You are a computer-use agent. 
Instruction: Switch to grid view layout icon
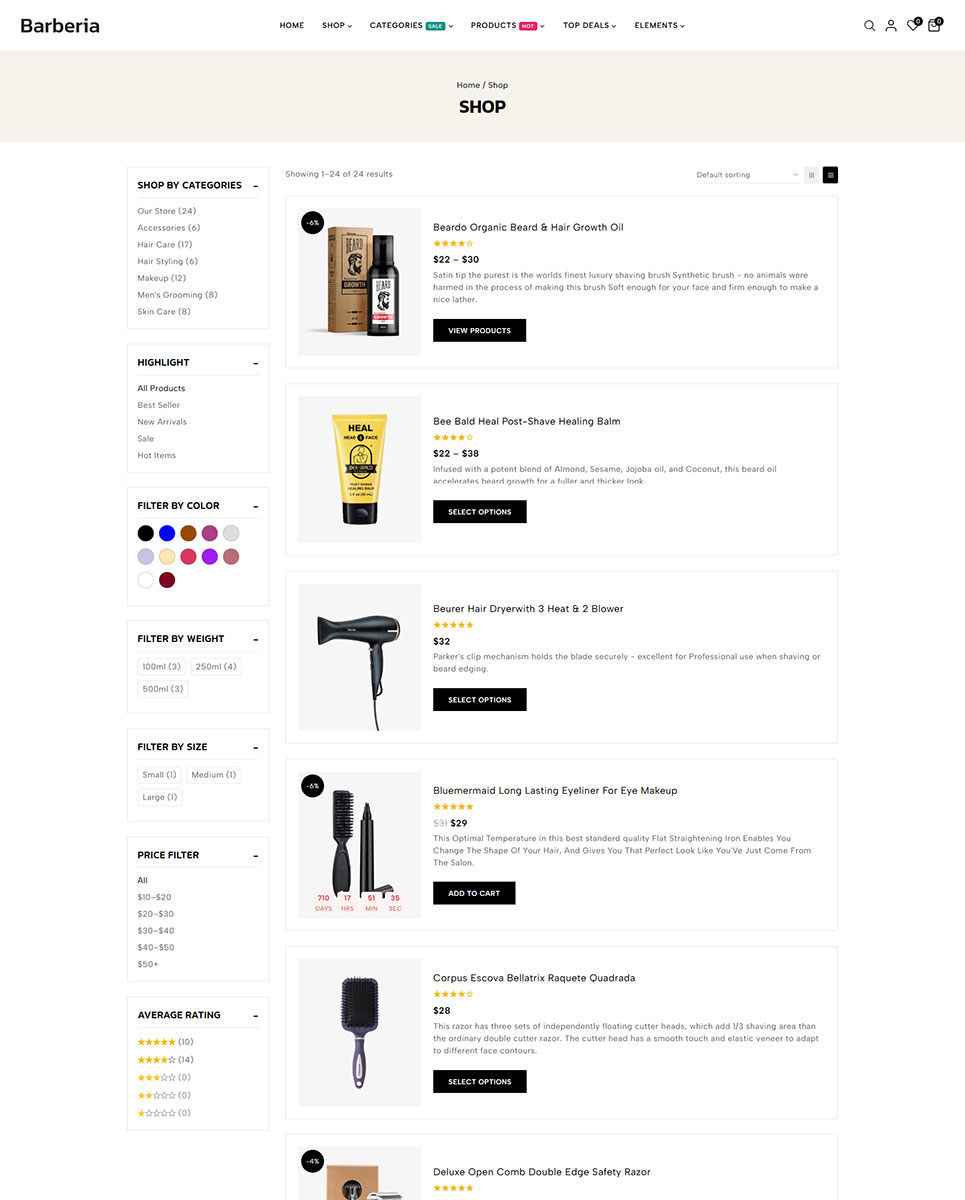[x=811, y=175]
